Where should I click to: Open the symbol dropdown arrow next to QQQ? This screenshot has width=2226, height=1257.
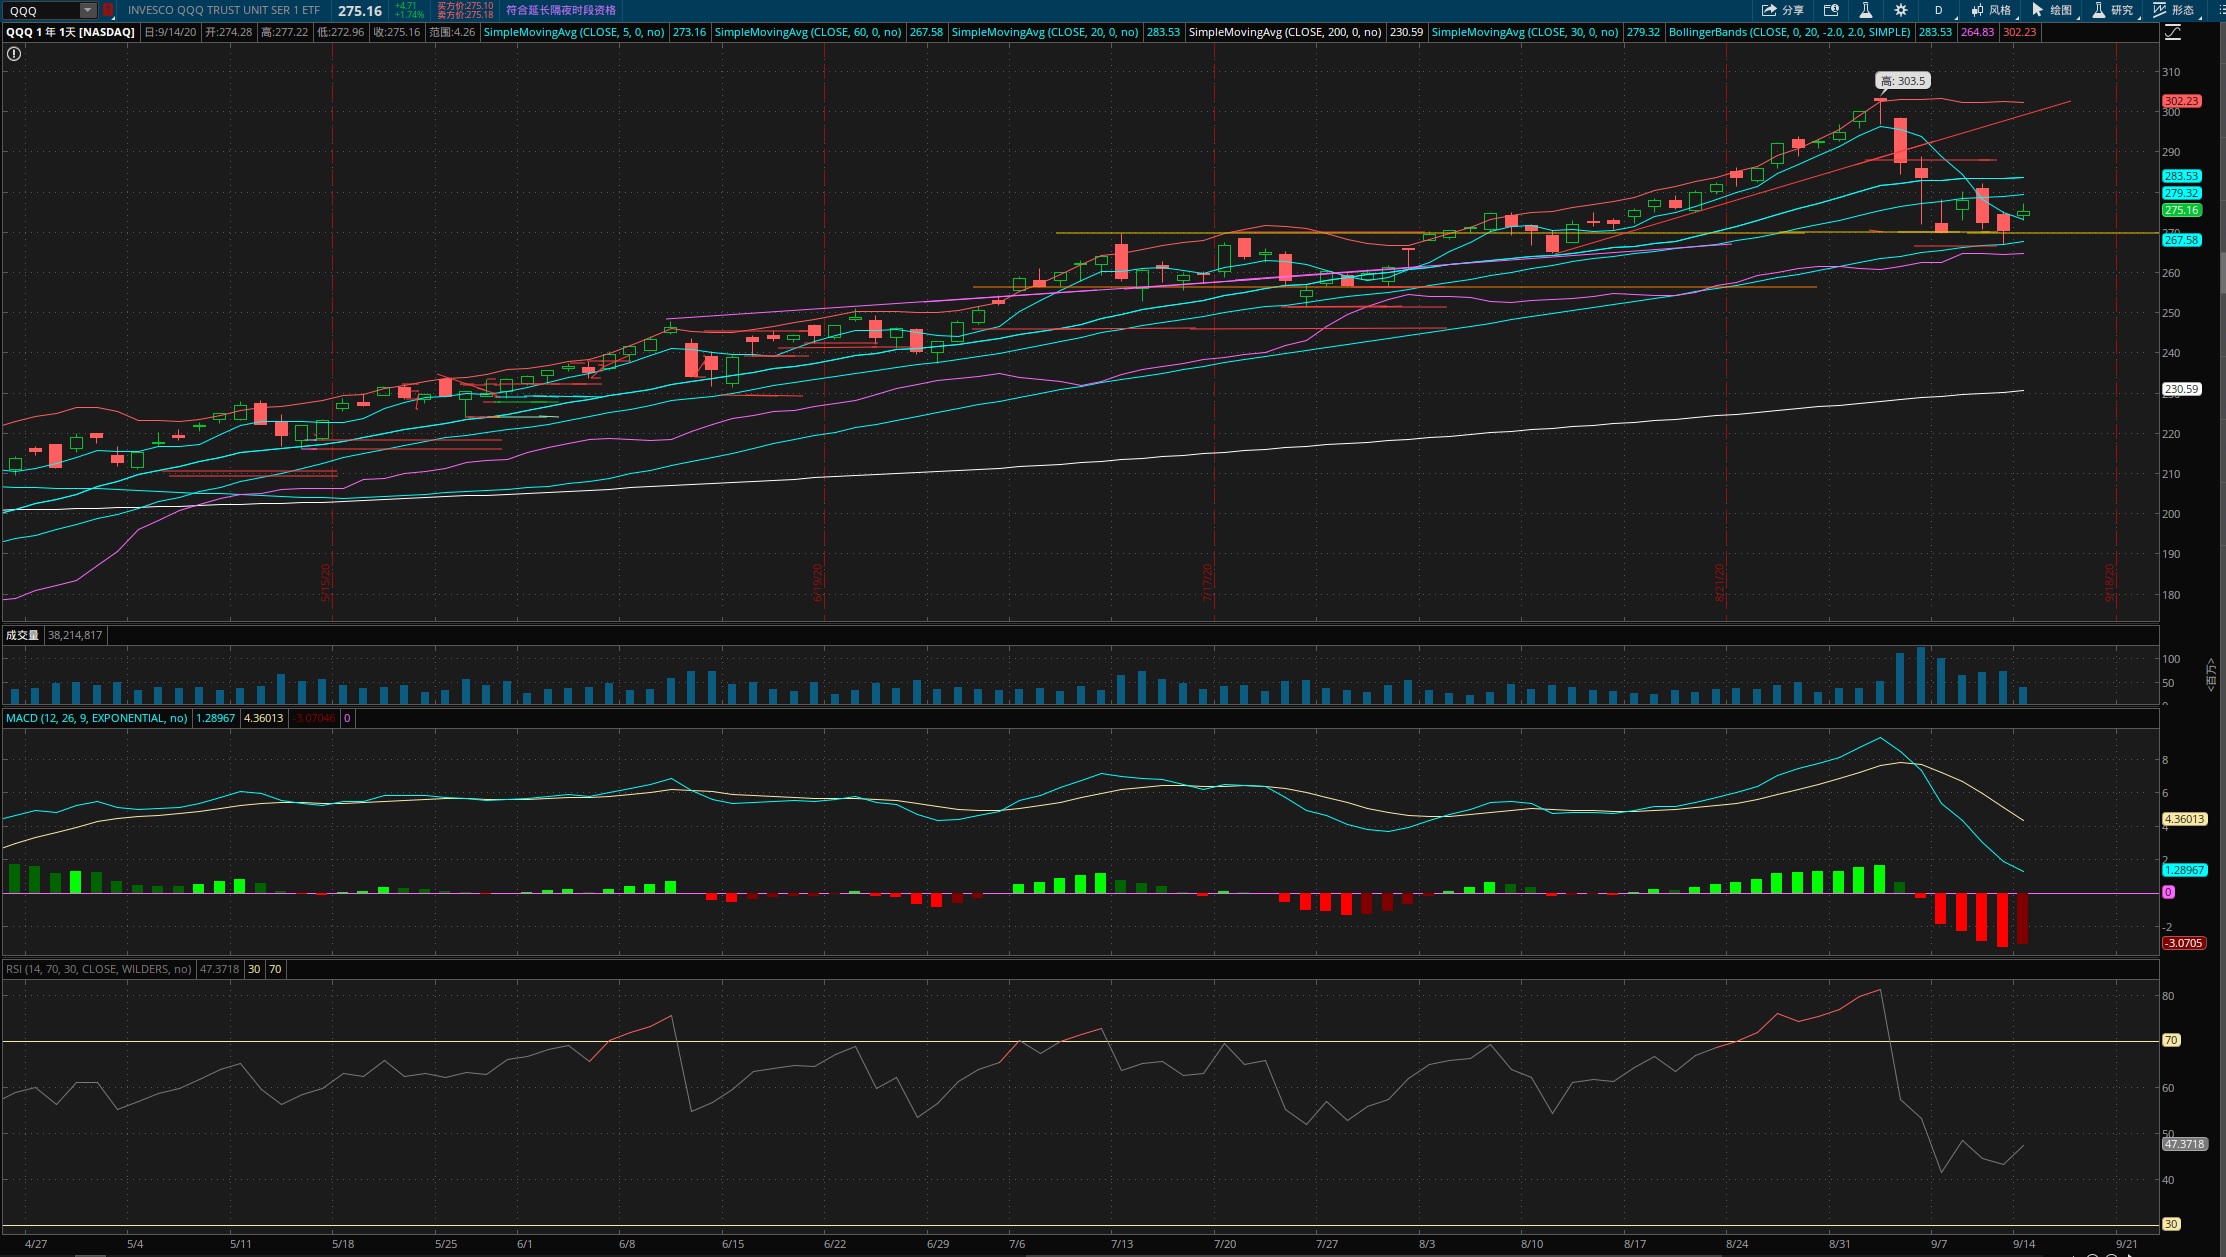point(88,10)
